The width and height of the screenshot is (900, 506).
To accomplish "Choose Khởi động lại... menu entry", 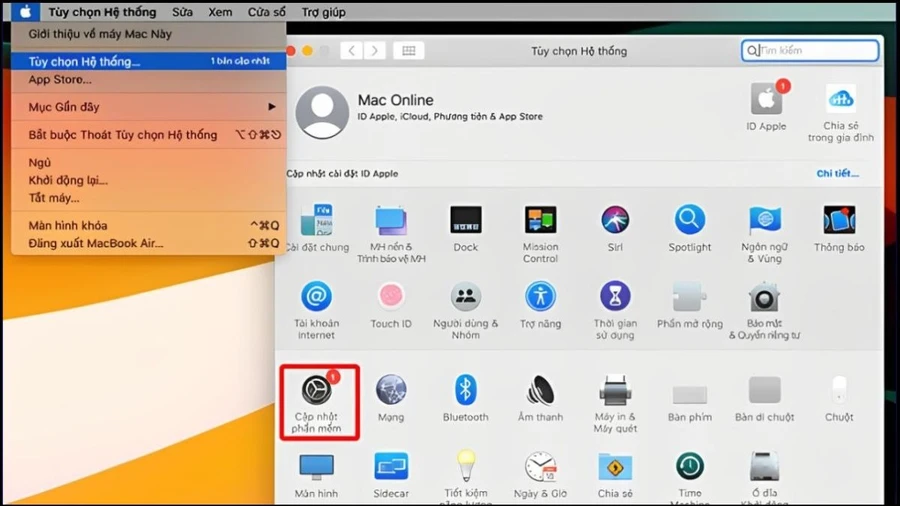I will click(149, 180).
